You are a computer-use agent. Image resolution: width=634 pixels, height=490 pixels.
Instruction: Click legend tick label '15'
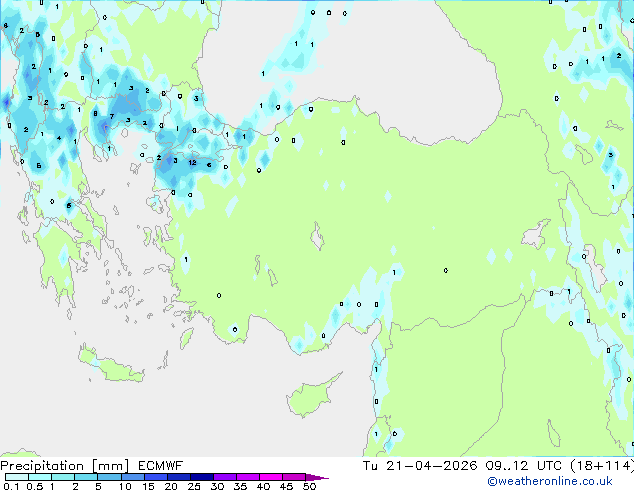pos(148,486)
